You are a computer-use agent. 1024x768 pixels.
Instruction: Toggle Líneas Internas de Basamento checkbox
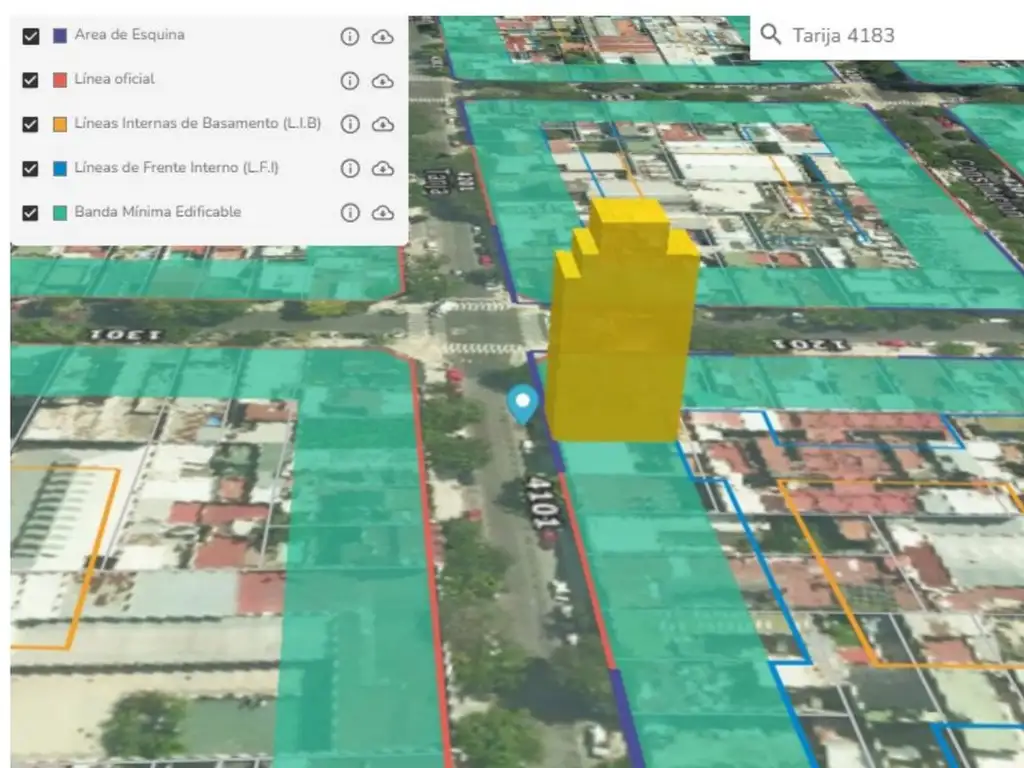pyautogui.click(x=31, y=124)
